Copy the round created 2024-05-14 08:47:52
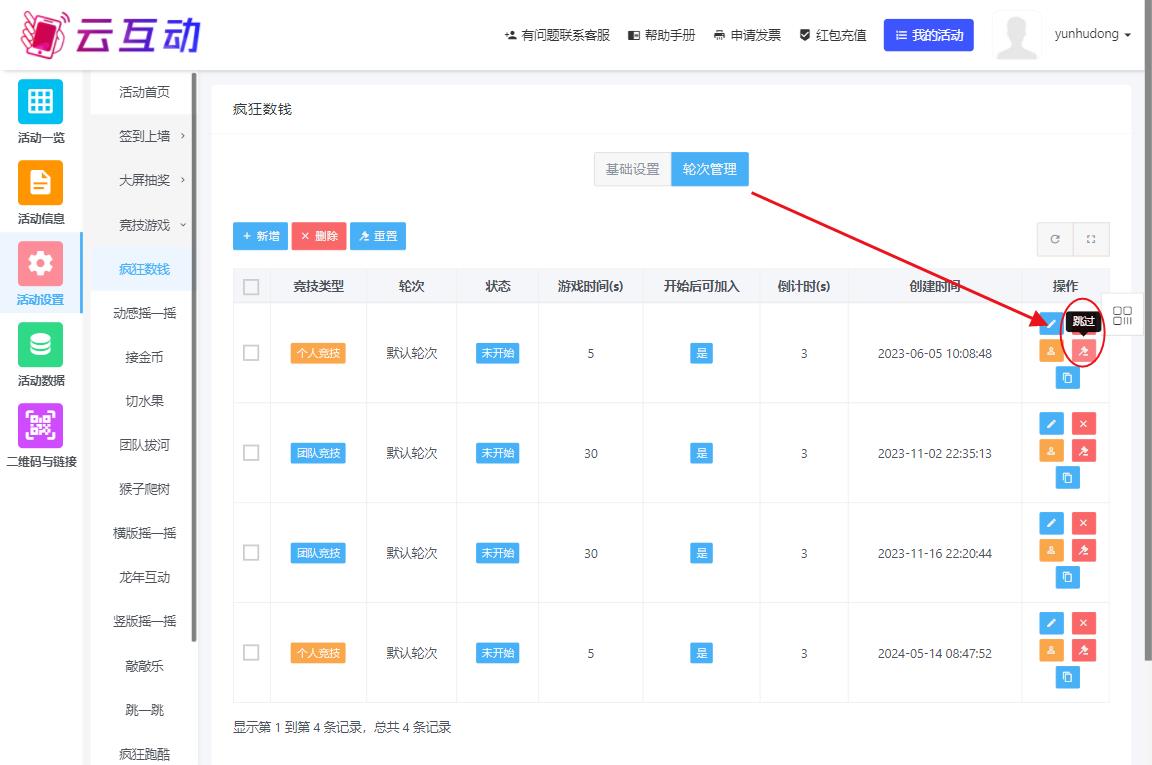The image size is (1152, 765). 1067,678
